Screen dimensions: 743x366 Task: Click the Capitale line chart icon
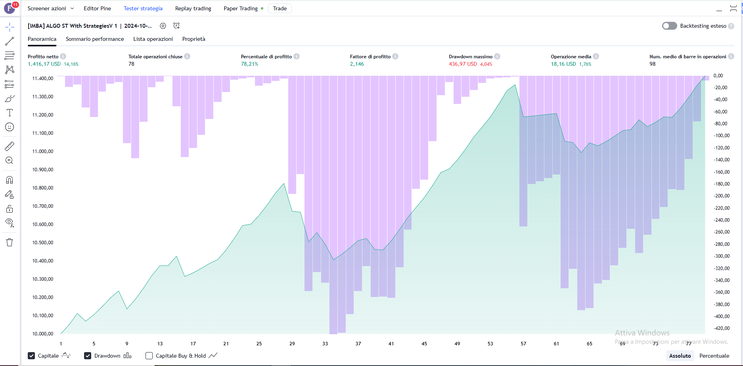[66, 356]
